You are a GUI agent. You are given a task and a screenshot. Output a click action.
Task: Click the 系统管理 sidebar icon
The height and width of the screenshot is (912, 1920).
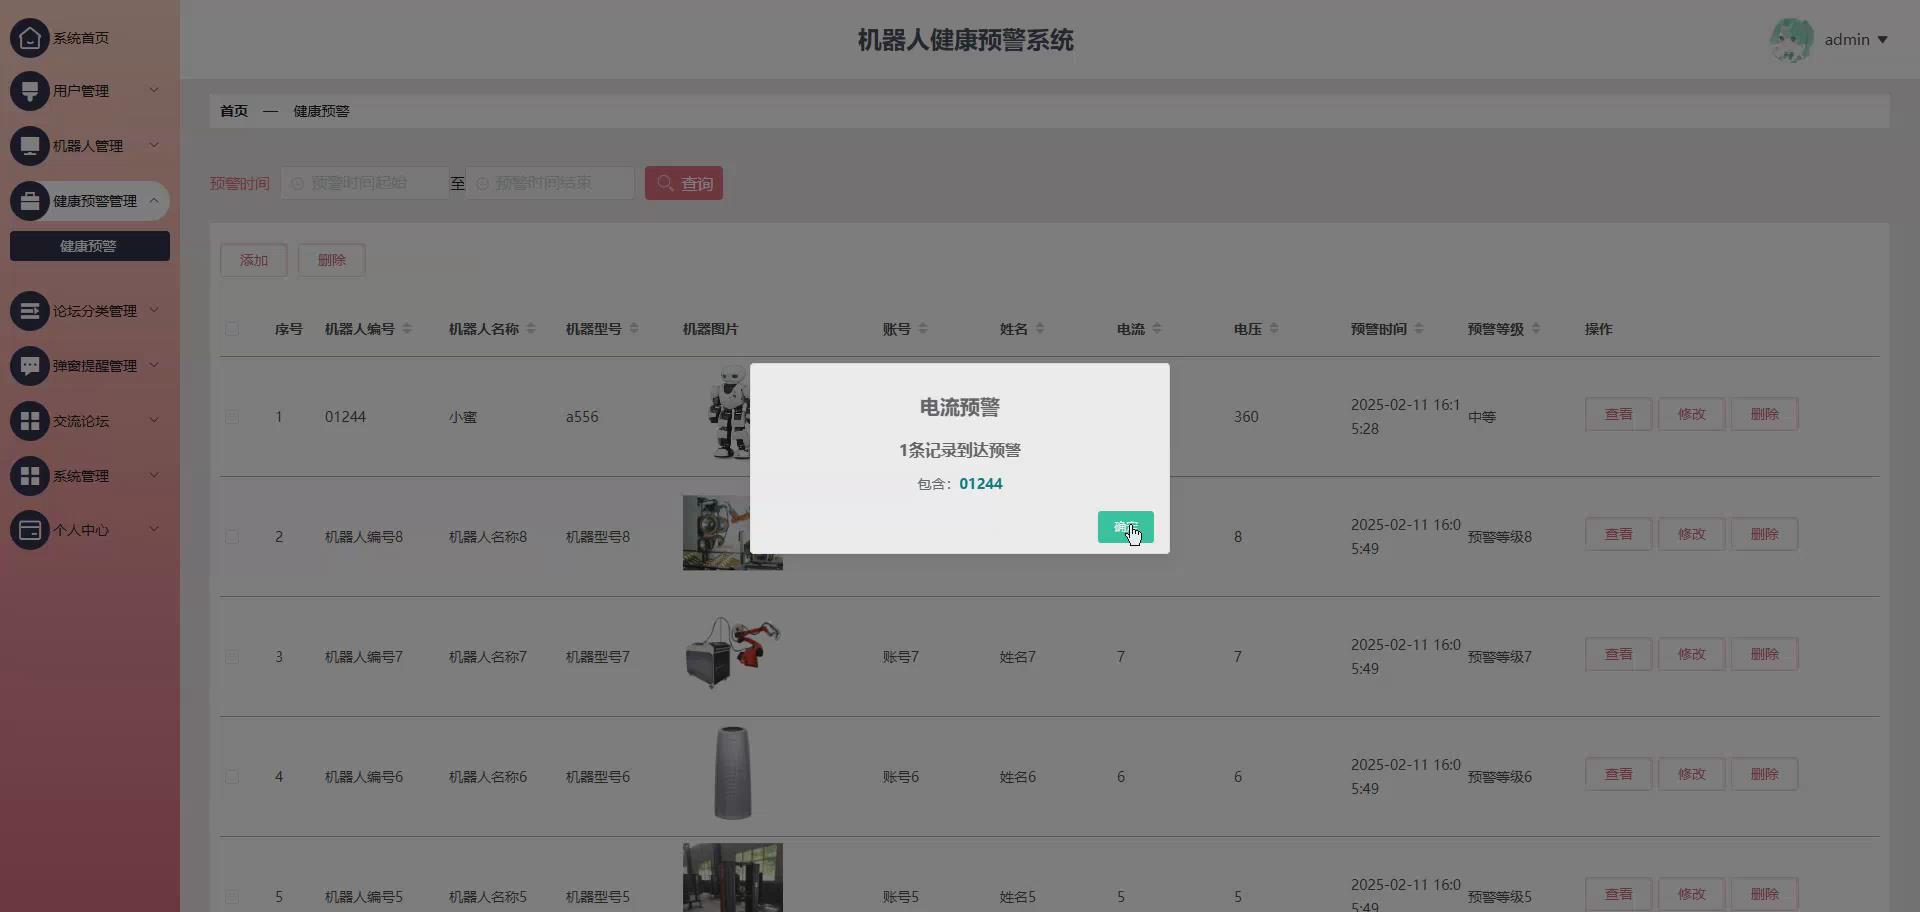(29, 475)
